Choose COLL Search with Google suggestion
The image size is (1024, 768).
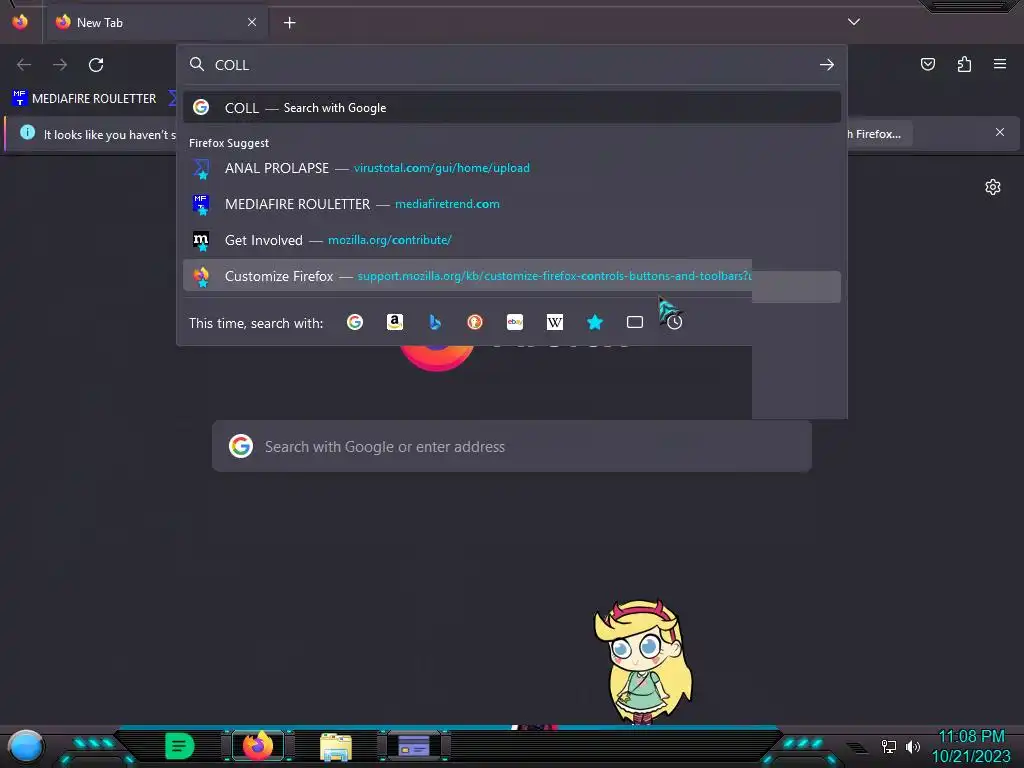(x=512, y=108)
